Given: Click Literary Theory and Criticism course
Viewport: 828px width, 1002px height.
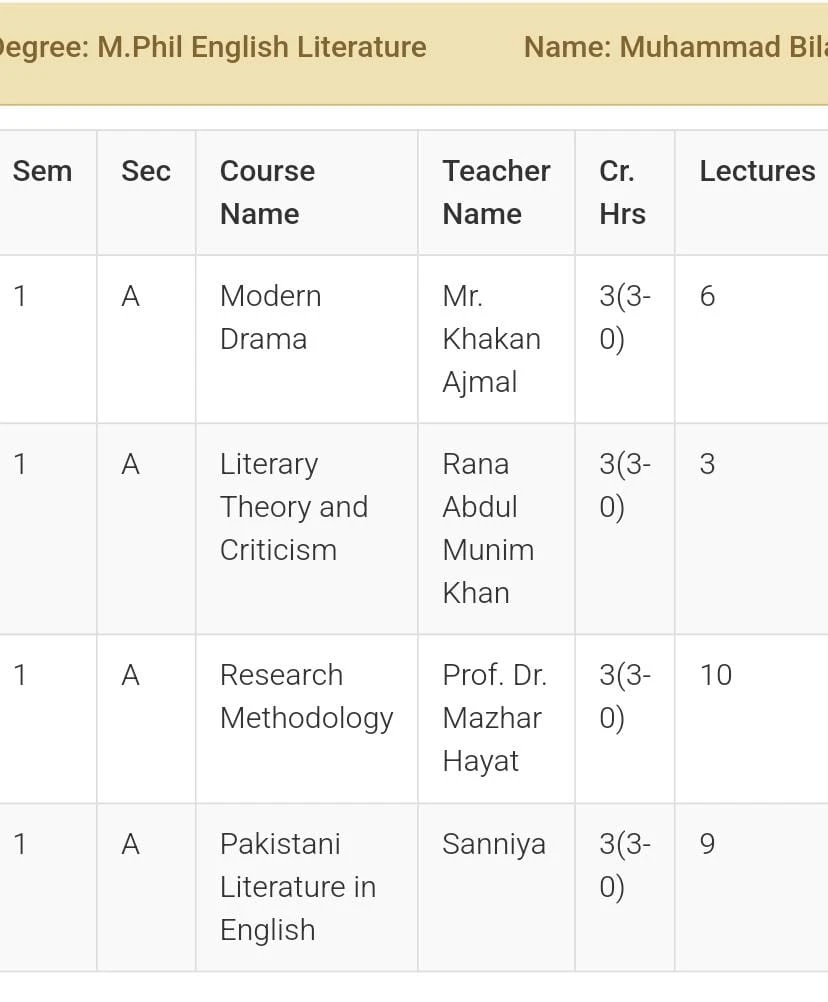Looking at the screenshot, I should pos(294,507).
